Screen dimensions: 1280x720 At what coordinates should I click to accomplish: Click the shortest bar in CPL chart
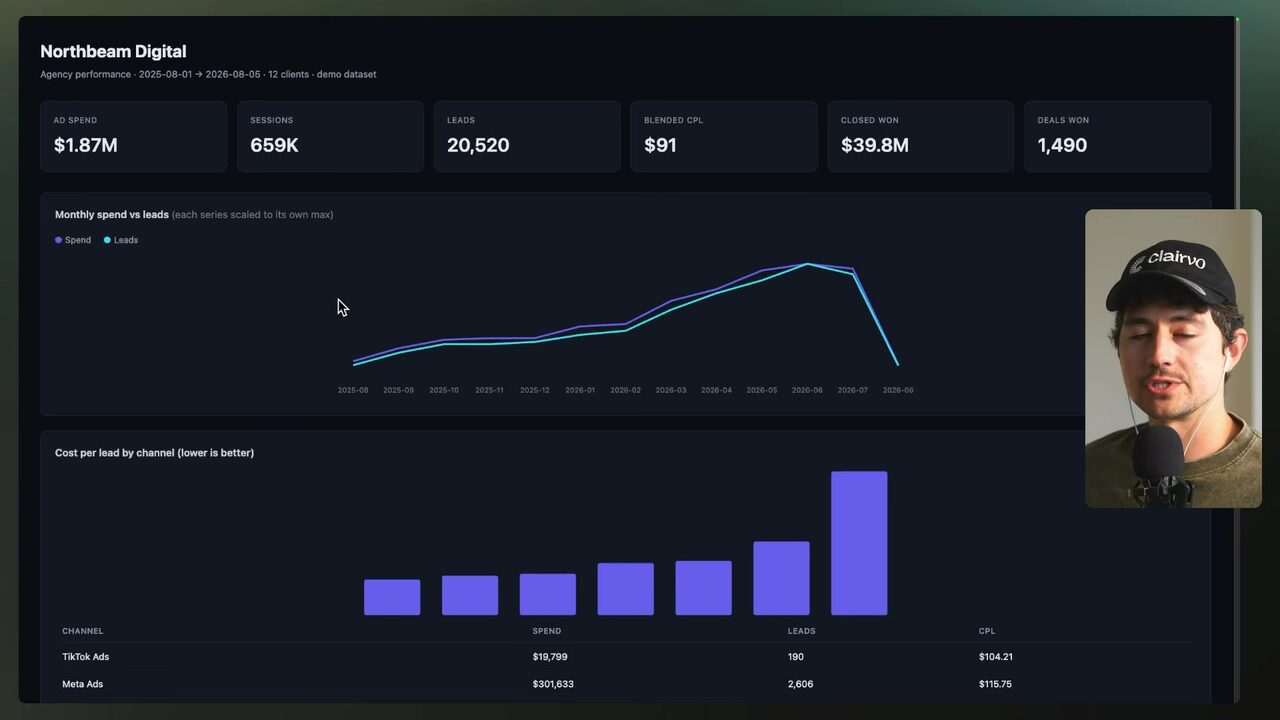(392, 597)
